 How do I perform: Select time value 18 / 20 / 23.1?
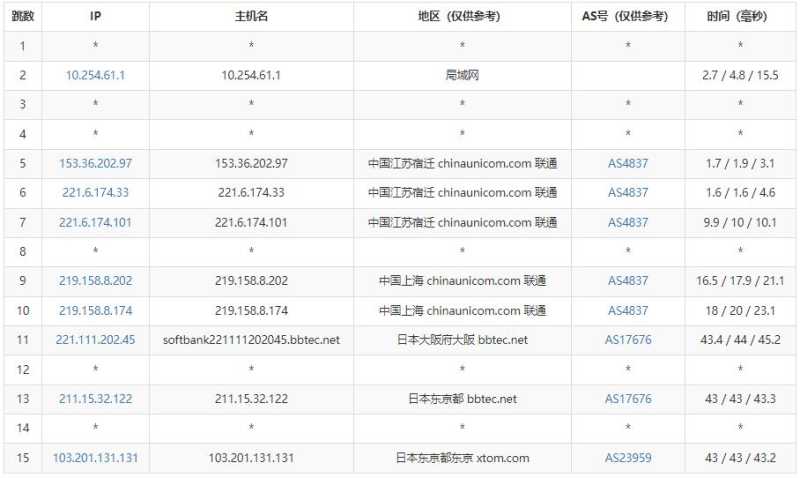coord(740,311)
